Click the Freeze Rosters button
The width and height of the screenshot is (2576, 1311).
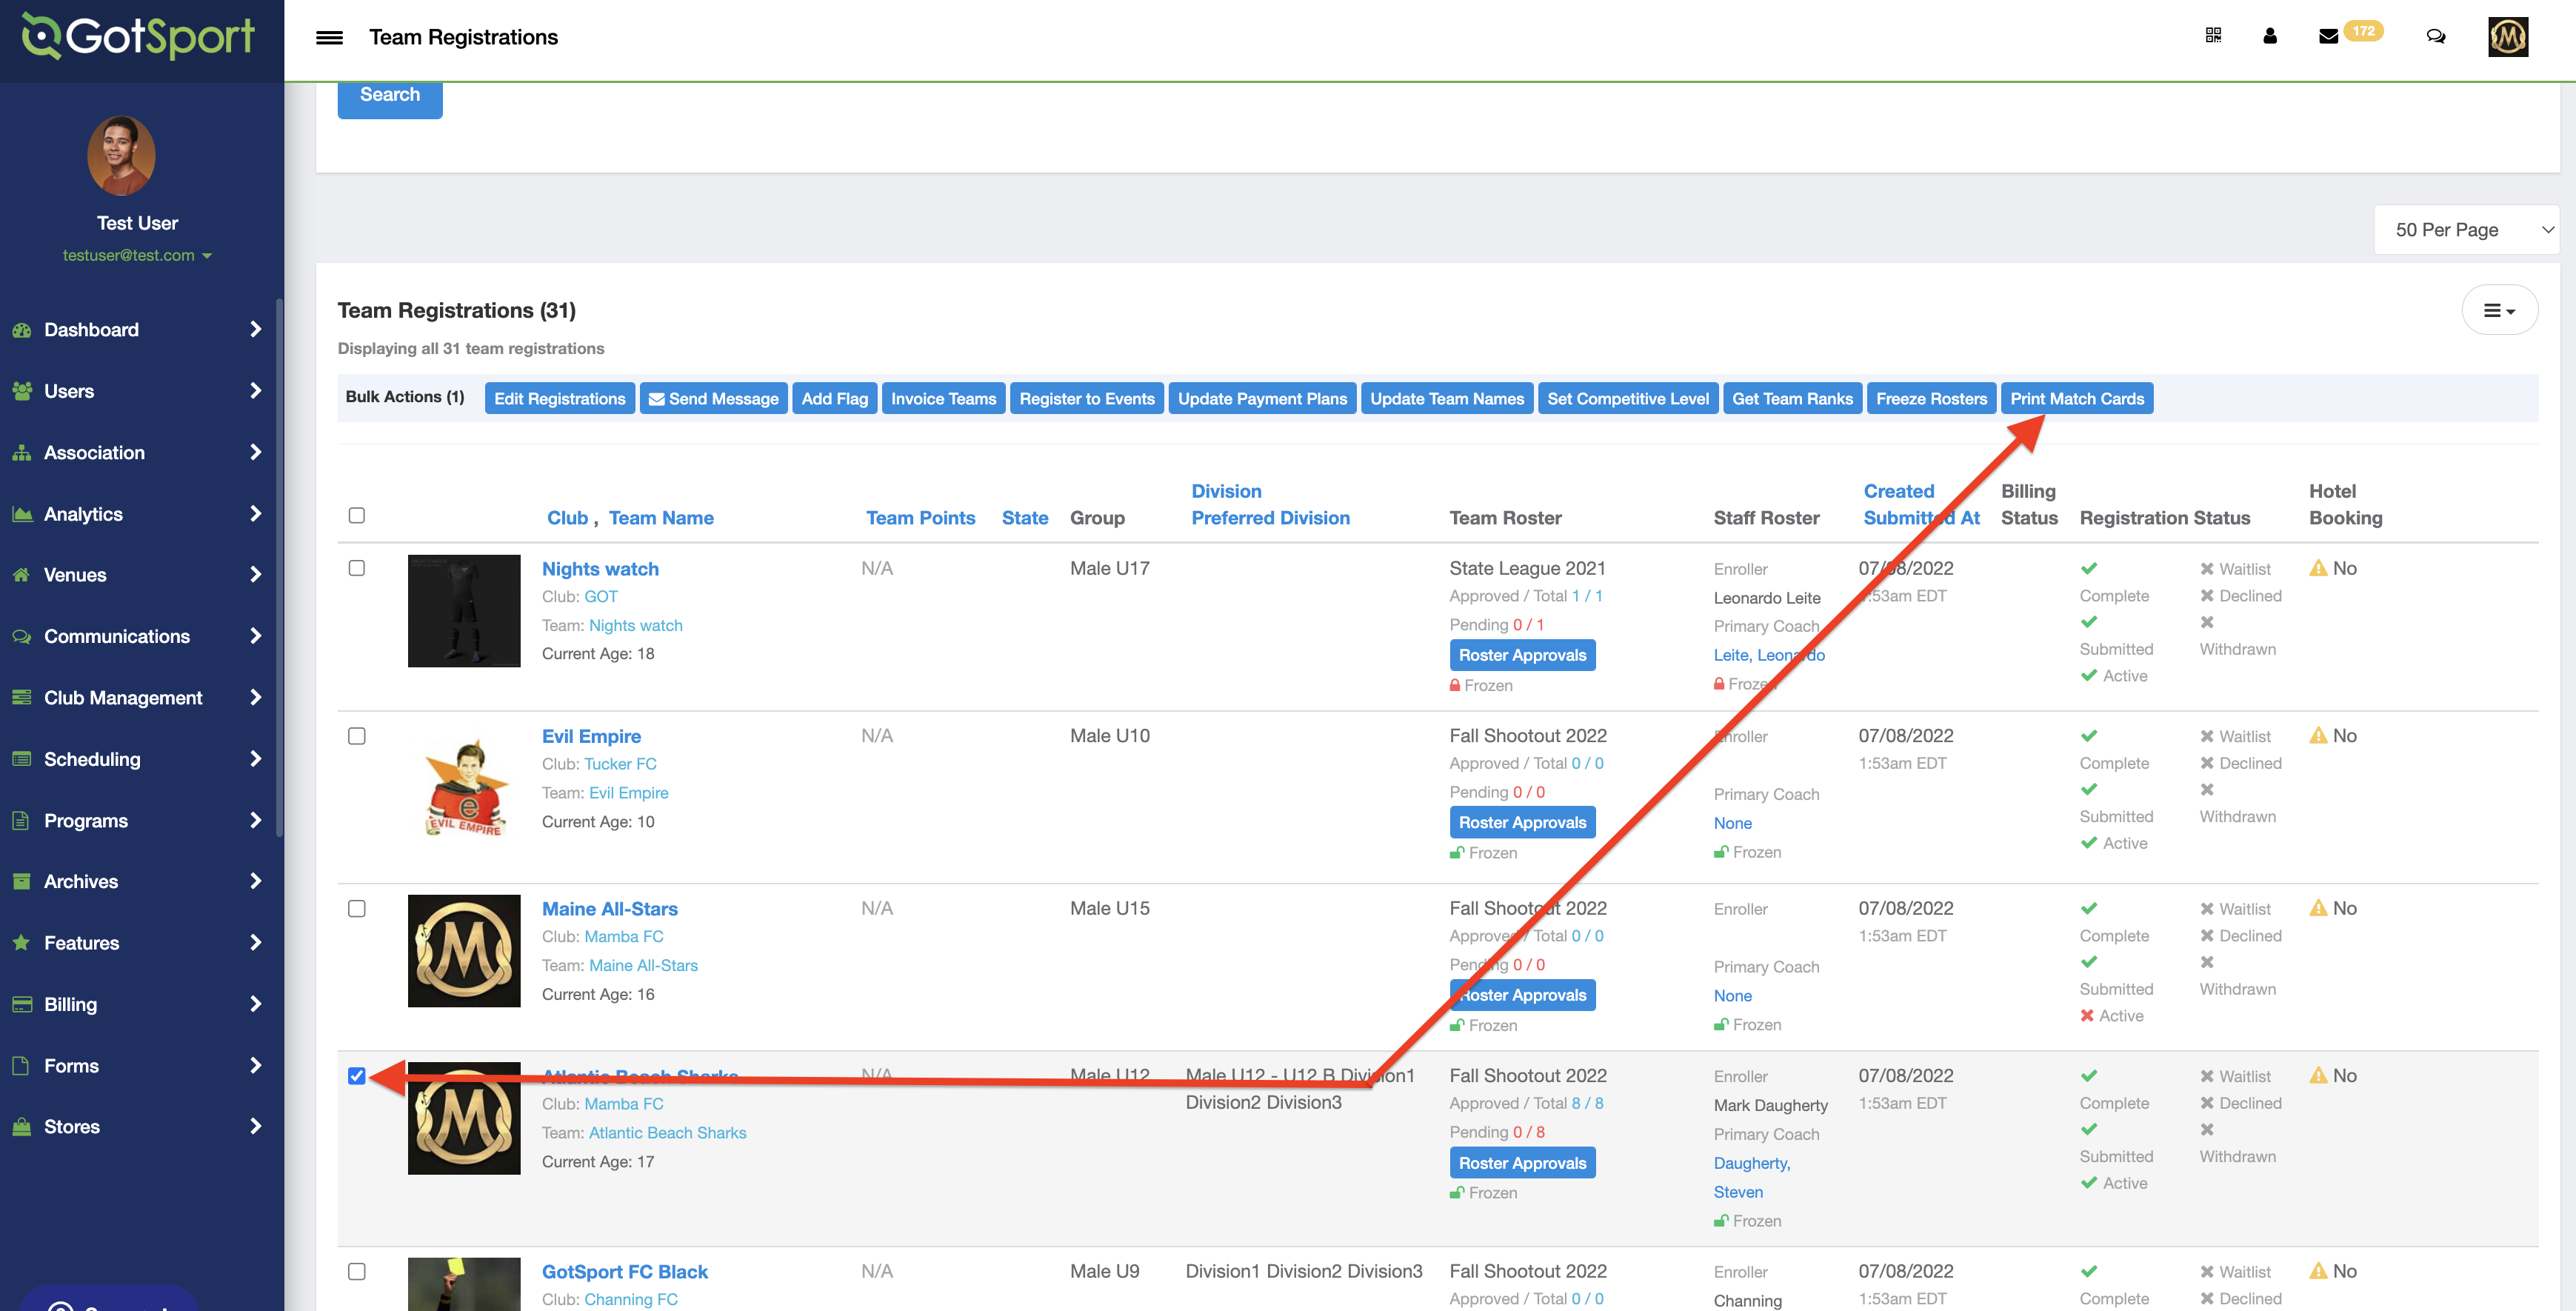click(1931, 398)
